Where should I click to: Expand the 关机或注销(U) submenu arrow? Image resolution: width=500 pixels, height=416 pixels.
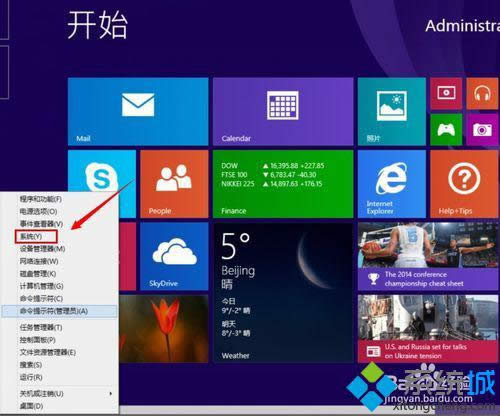coord(111,394)
